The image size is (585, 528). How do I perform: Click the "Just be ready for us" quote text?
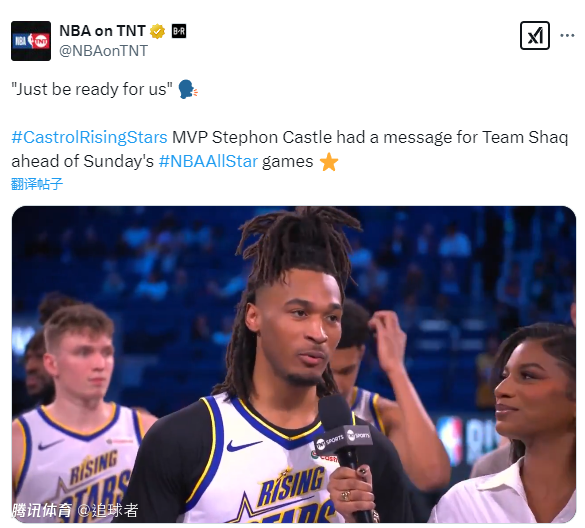(x=92, y=90)
